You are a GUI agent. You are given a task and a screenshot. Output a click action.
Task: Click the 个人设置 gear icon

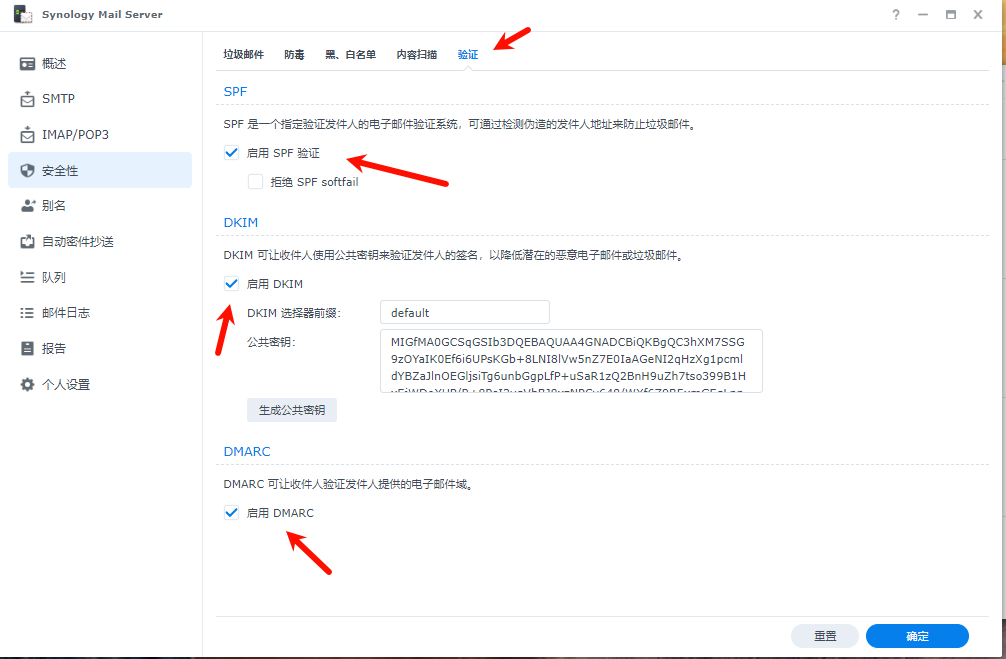click(x=27, y=384)
